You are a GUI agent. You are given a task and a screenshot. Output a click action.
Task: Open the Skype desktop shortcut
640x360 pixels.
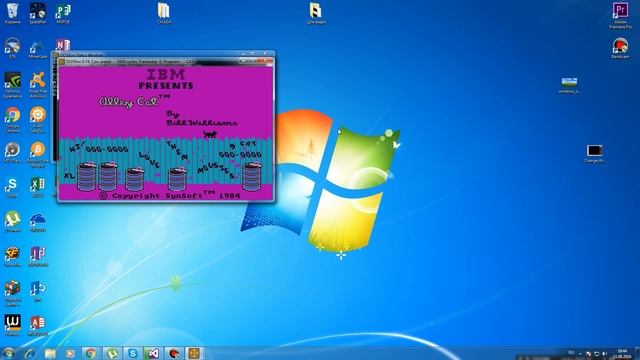[12, 187]
